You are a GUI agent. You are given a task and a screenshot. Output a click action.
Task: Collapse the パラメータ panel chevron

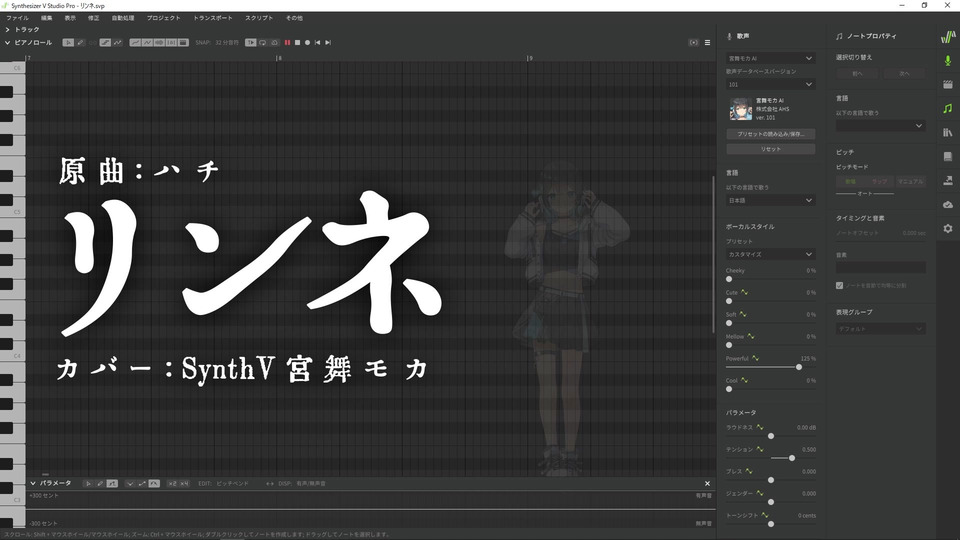tap(33, 484)
